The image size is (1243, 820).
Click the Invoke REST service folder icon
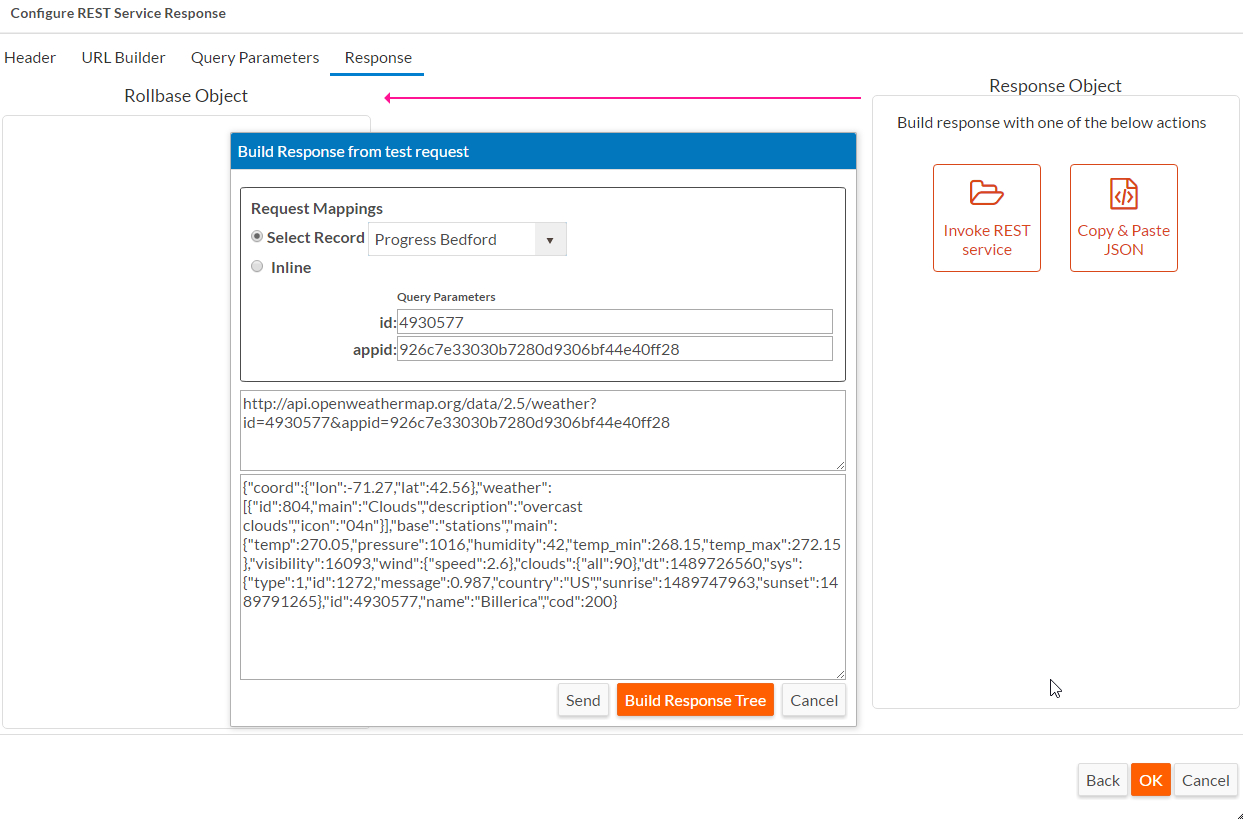(986, 193)
